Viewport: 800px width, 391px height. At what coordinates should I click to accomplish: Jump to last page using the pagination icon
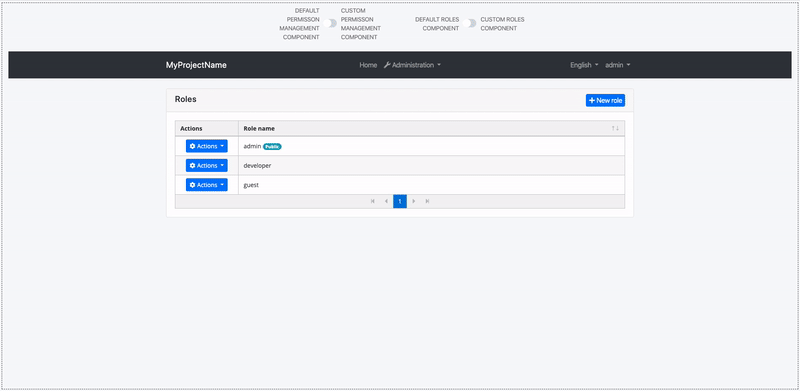click(x=428, y=201)
